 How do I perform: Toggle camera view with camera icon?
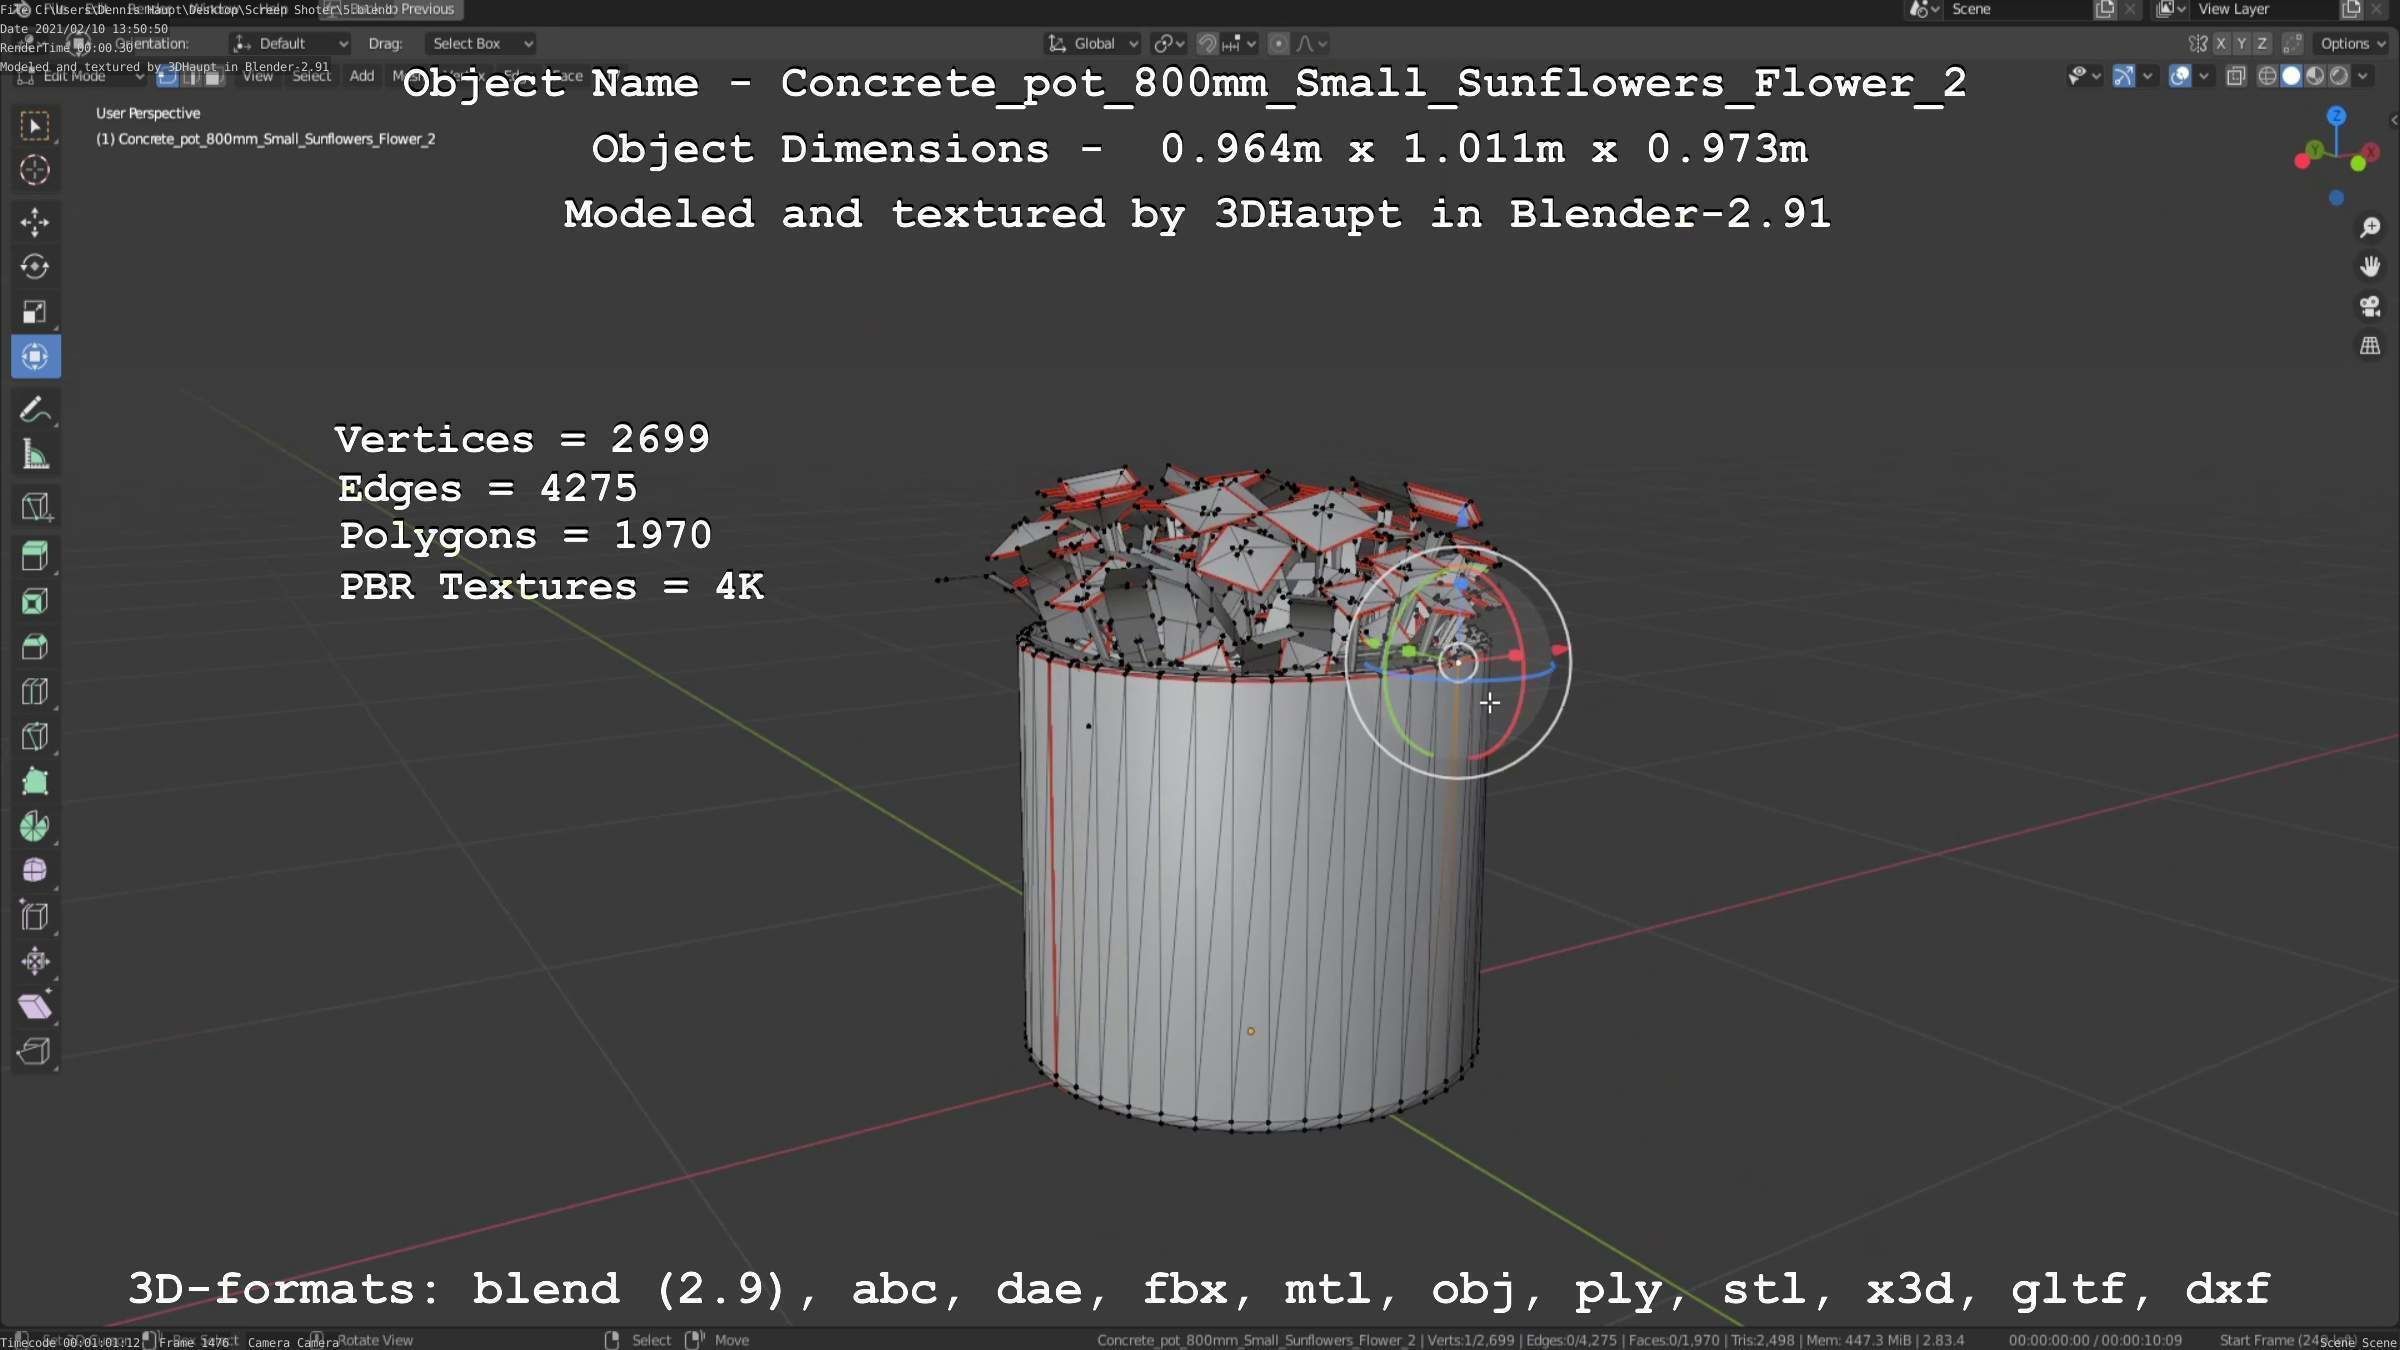click(x=2370, y=306)
